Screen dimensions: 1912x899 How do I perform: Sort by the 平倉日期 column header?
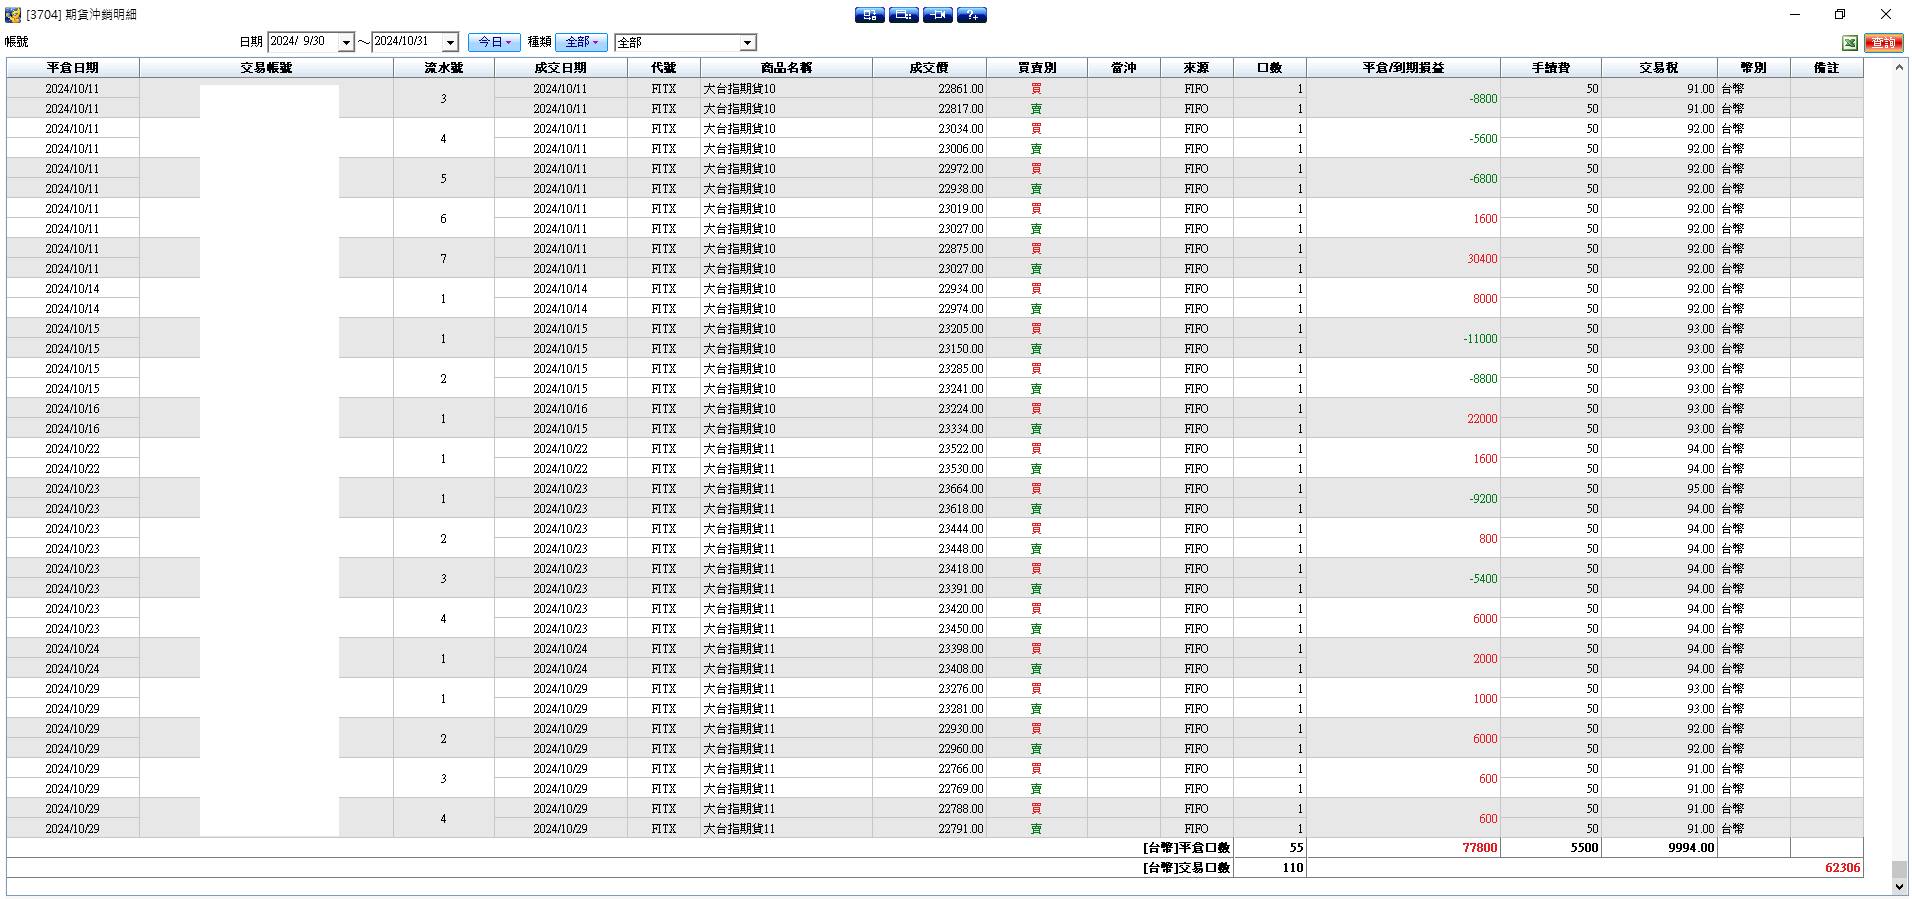click(x=73, y=68)
